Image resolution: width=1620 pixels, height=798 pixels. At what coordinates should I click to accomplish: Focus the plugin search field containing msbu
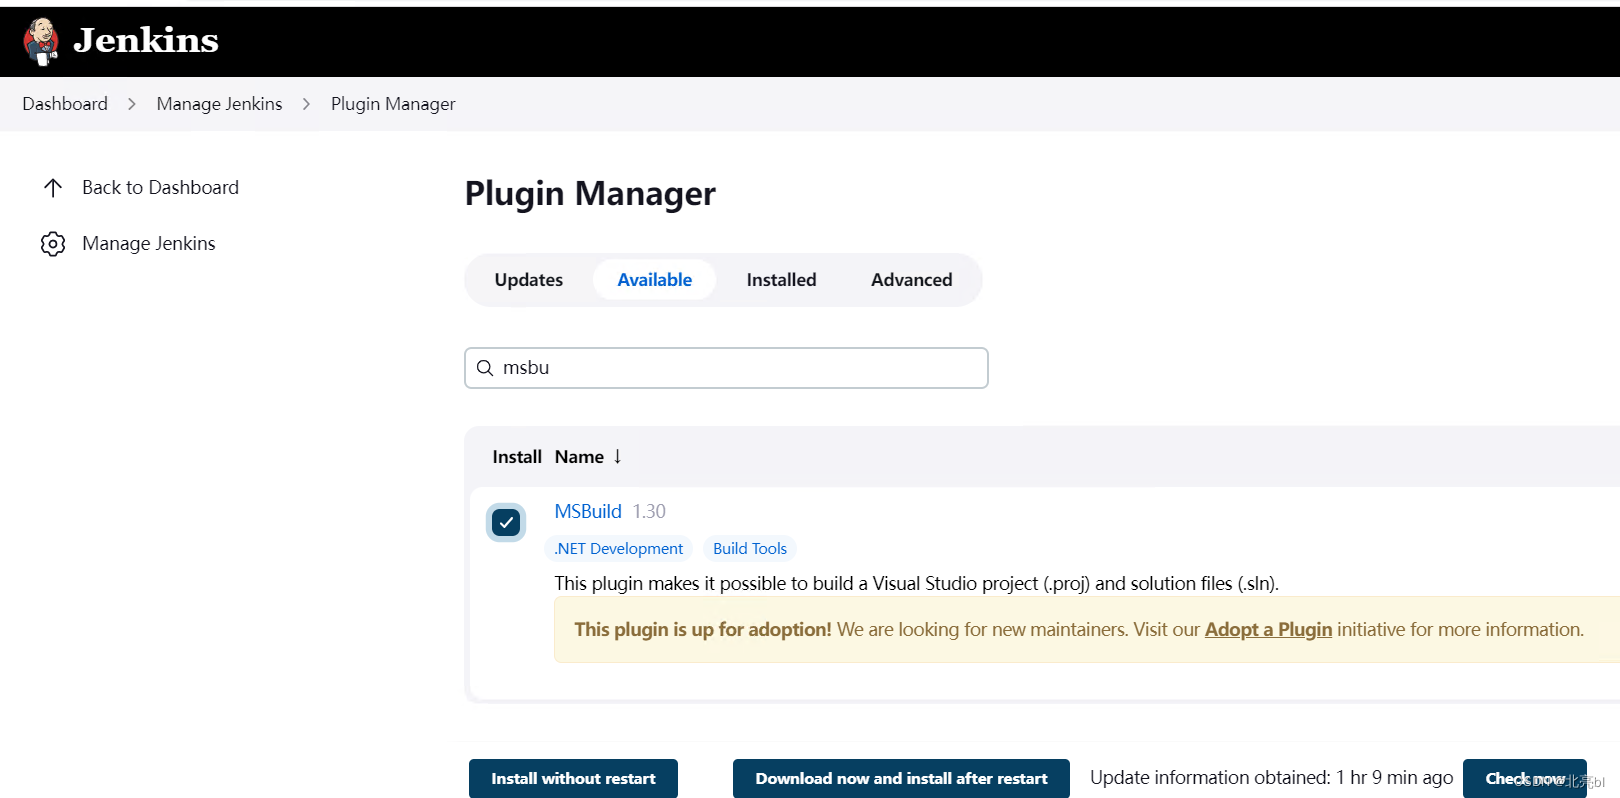[x=726, y=368]
